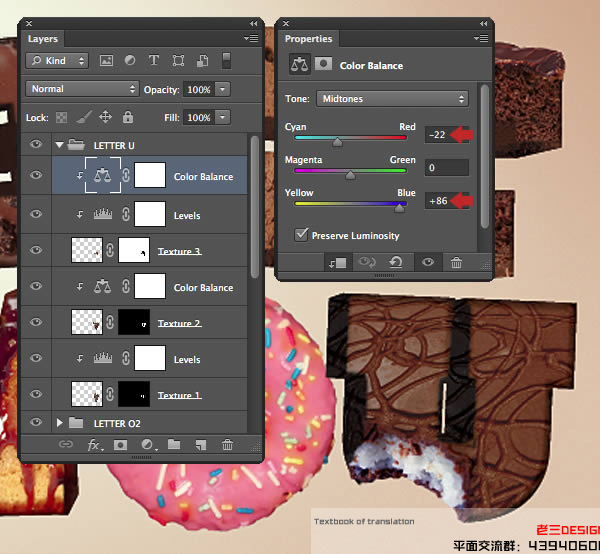
Task: Collapse Properties panel double-arrow icon
Action: pos(484,24)
